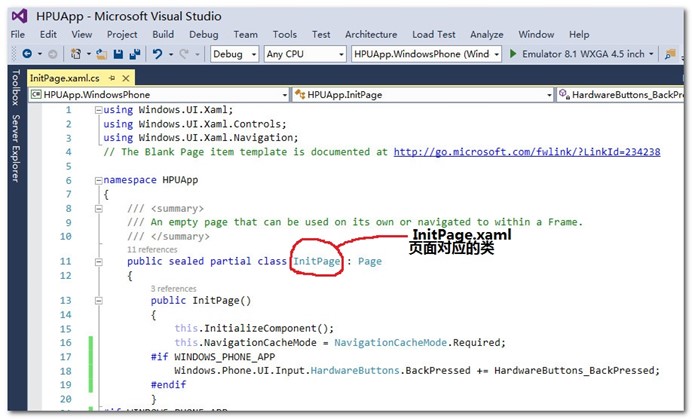
Task: Click the Open File folder icon
Action: tap(102, 54)
